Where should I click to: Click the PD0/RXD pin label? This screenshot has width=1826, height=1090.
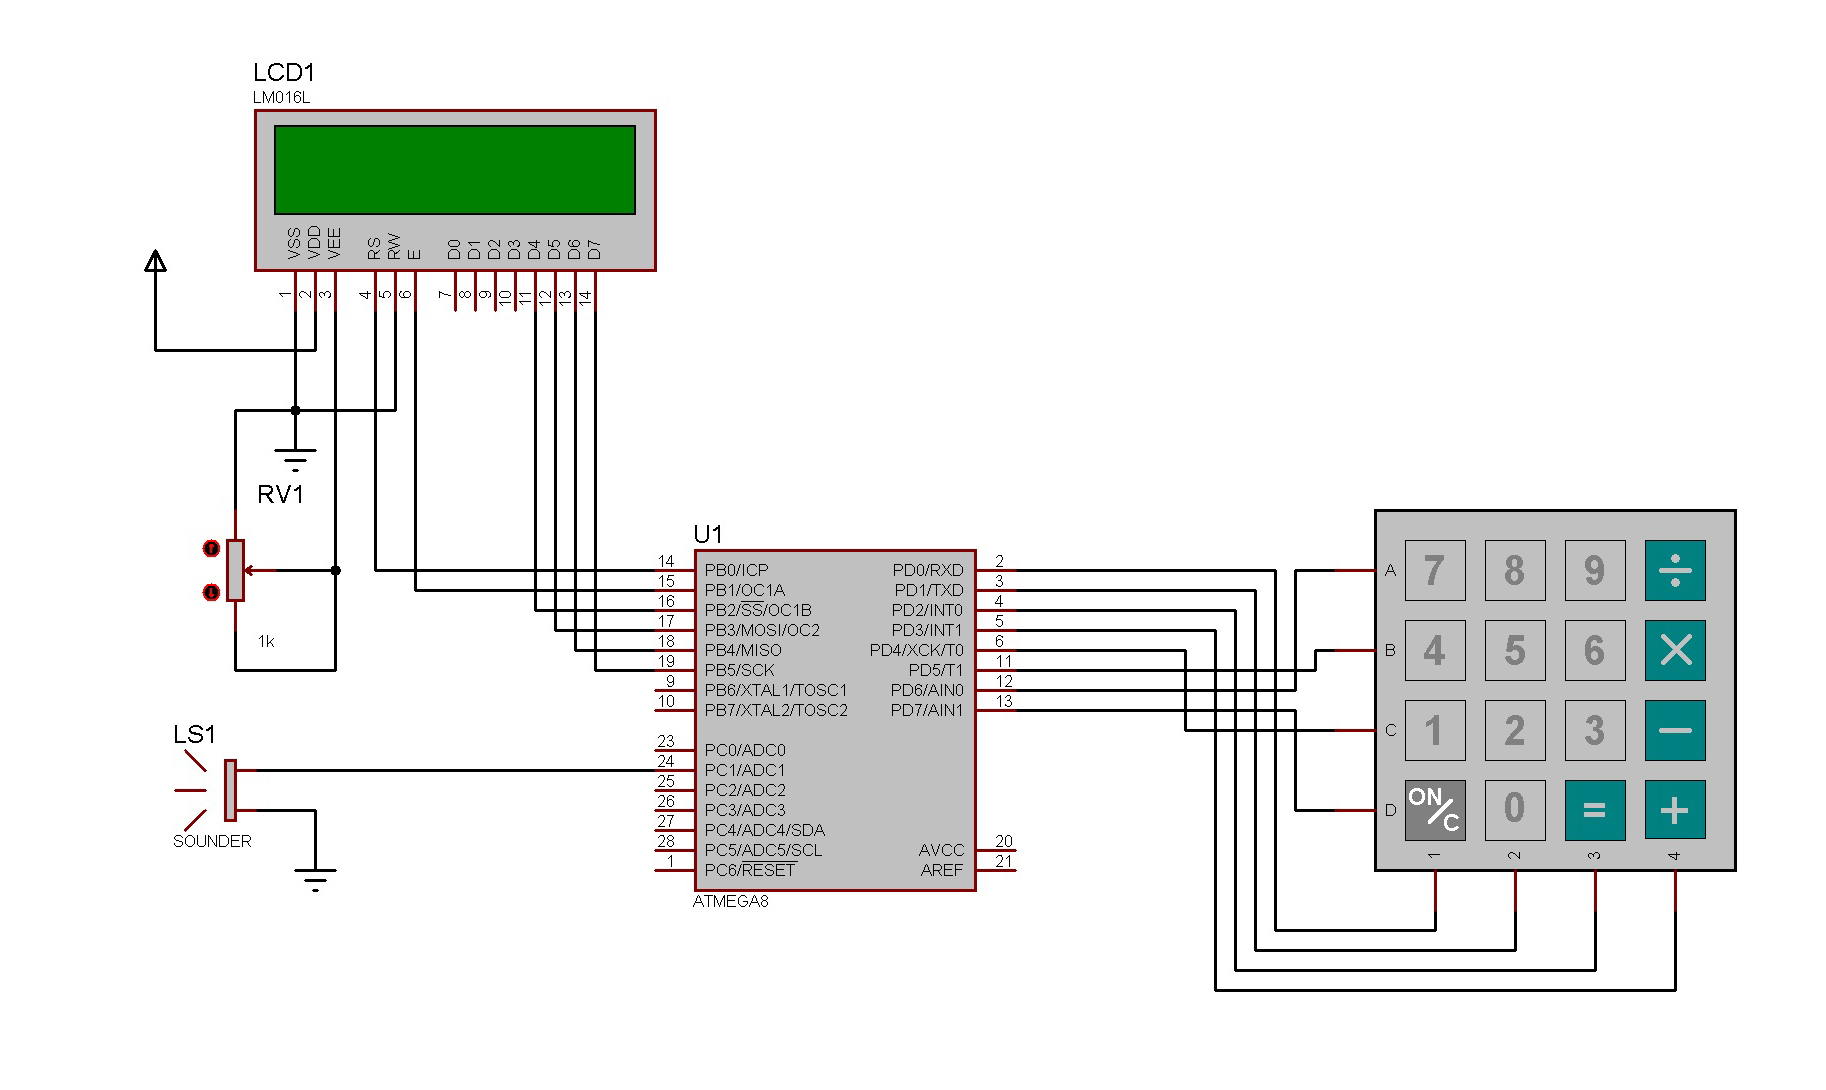tap(928, 571)
